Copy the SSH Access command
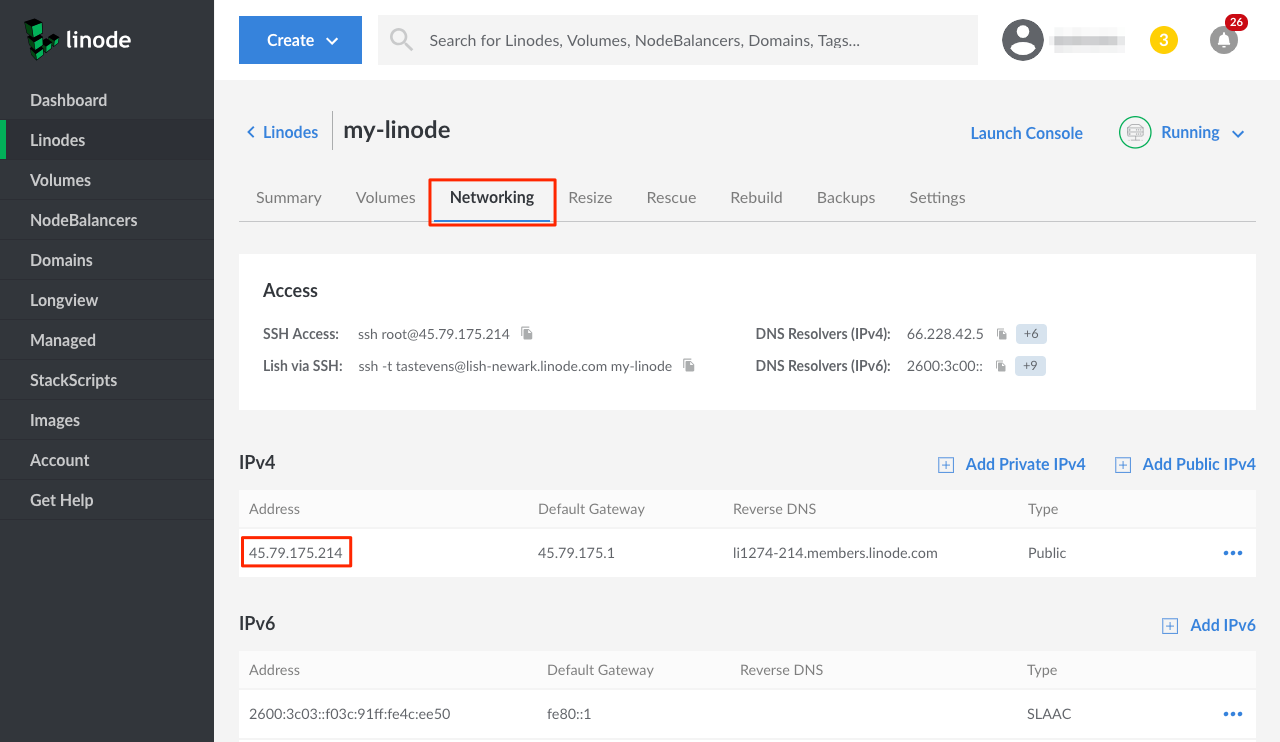1280x742 pixels. (527, 334)
